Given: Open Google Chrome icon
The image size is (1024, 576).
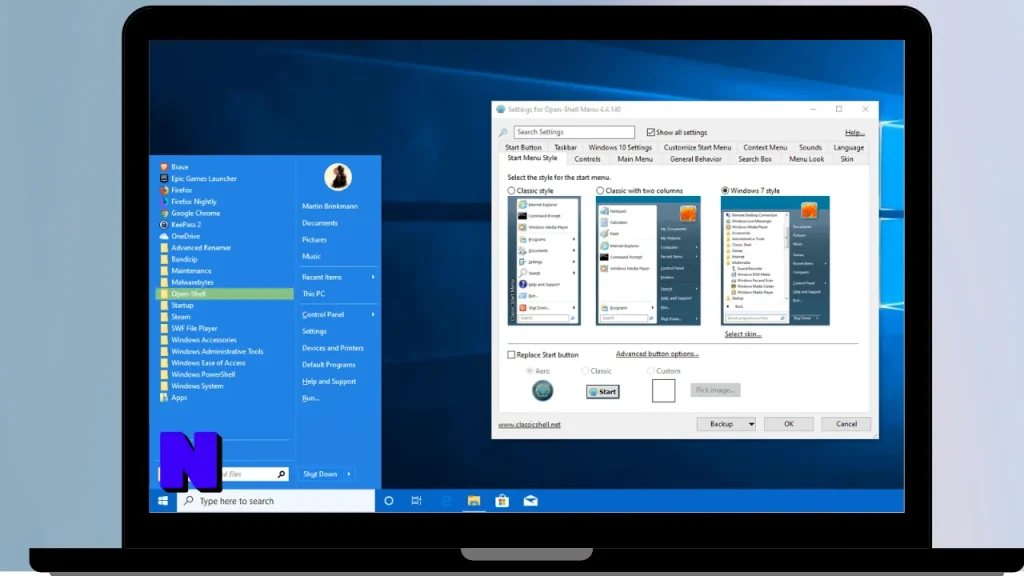Looking at the screenshot, I should (164, 213).
